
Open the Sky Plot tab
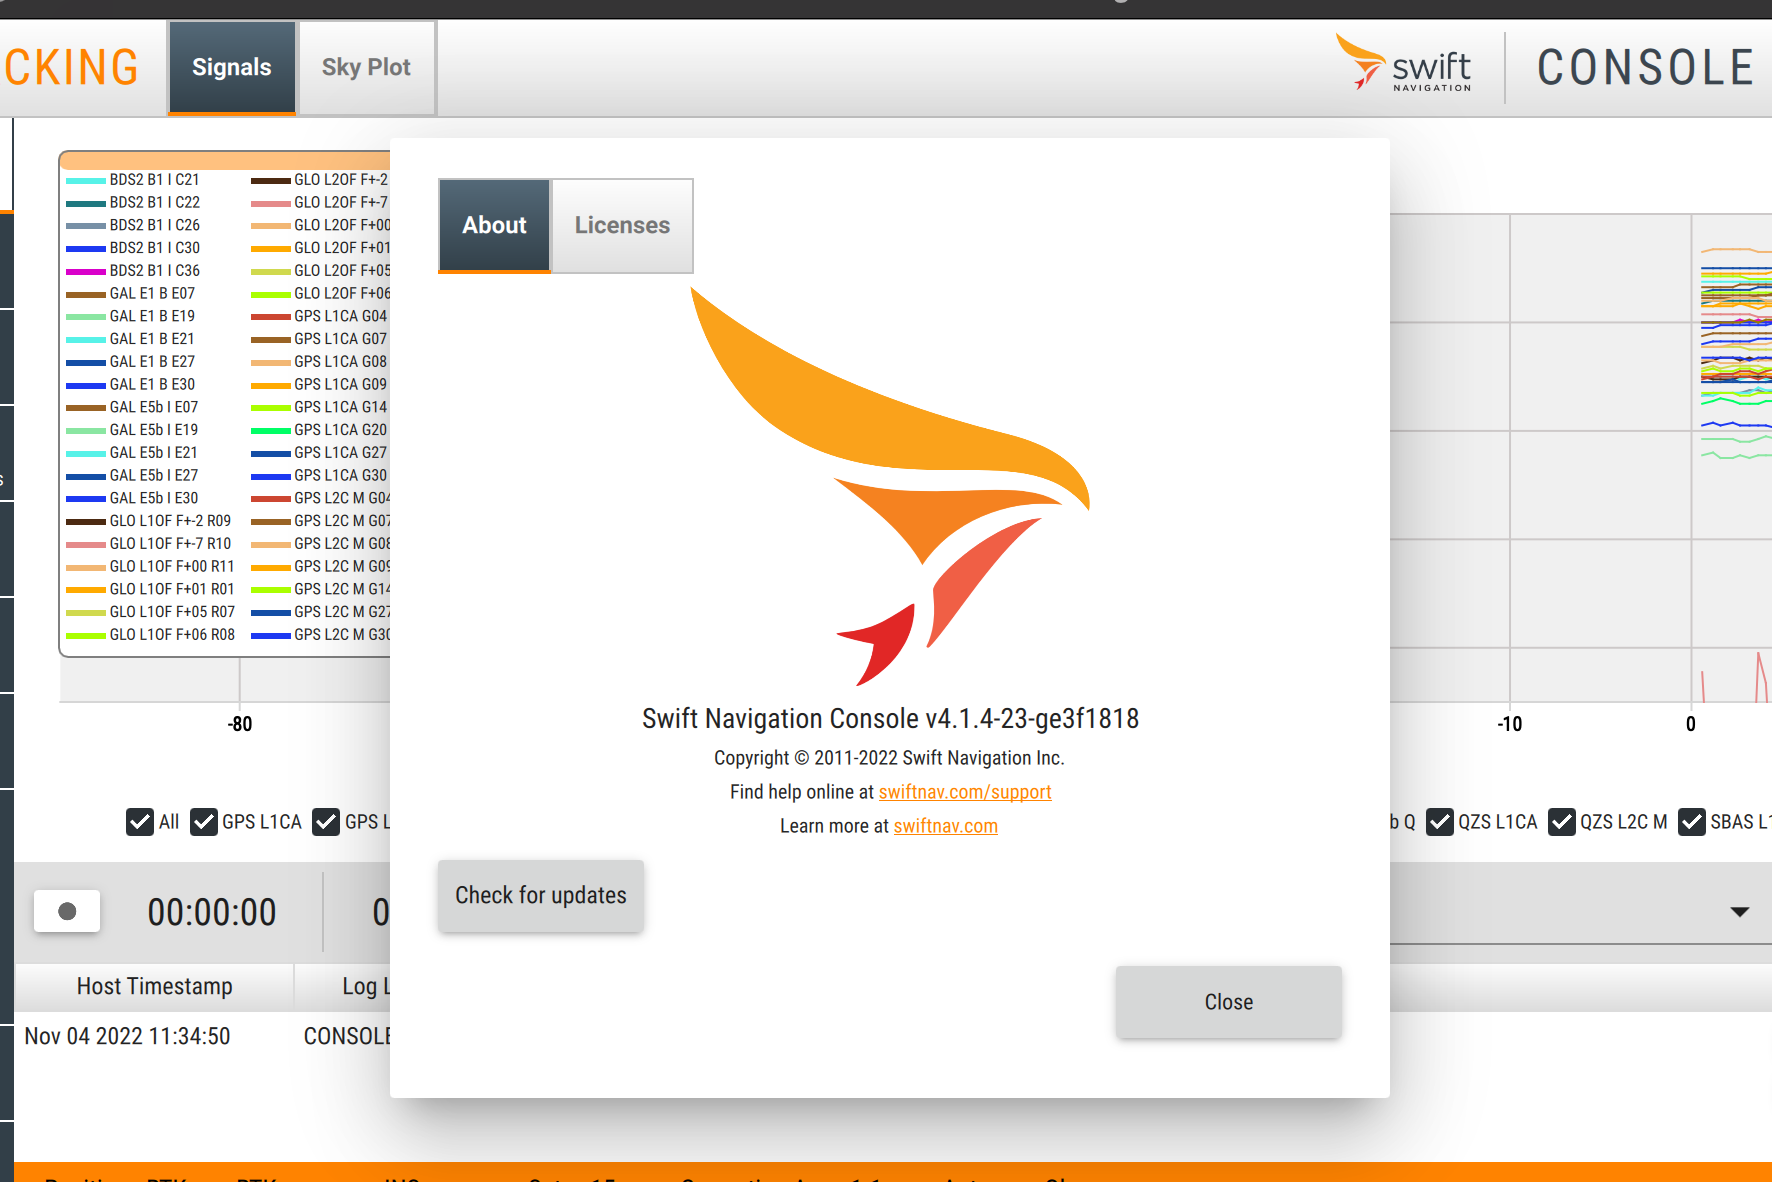click(x=366, y=67)
